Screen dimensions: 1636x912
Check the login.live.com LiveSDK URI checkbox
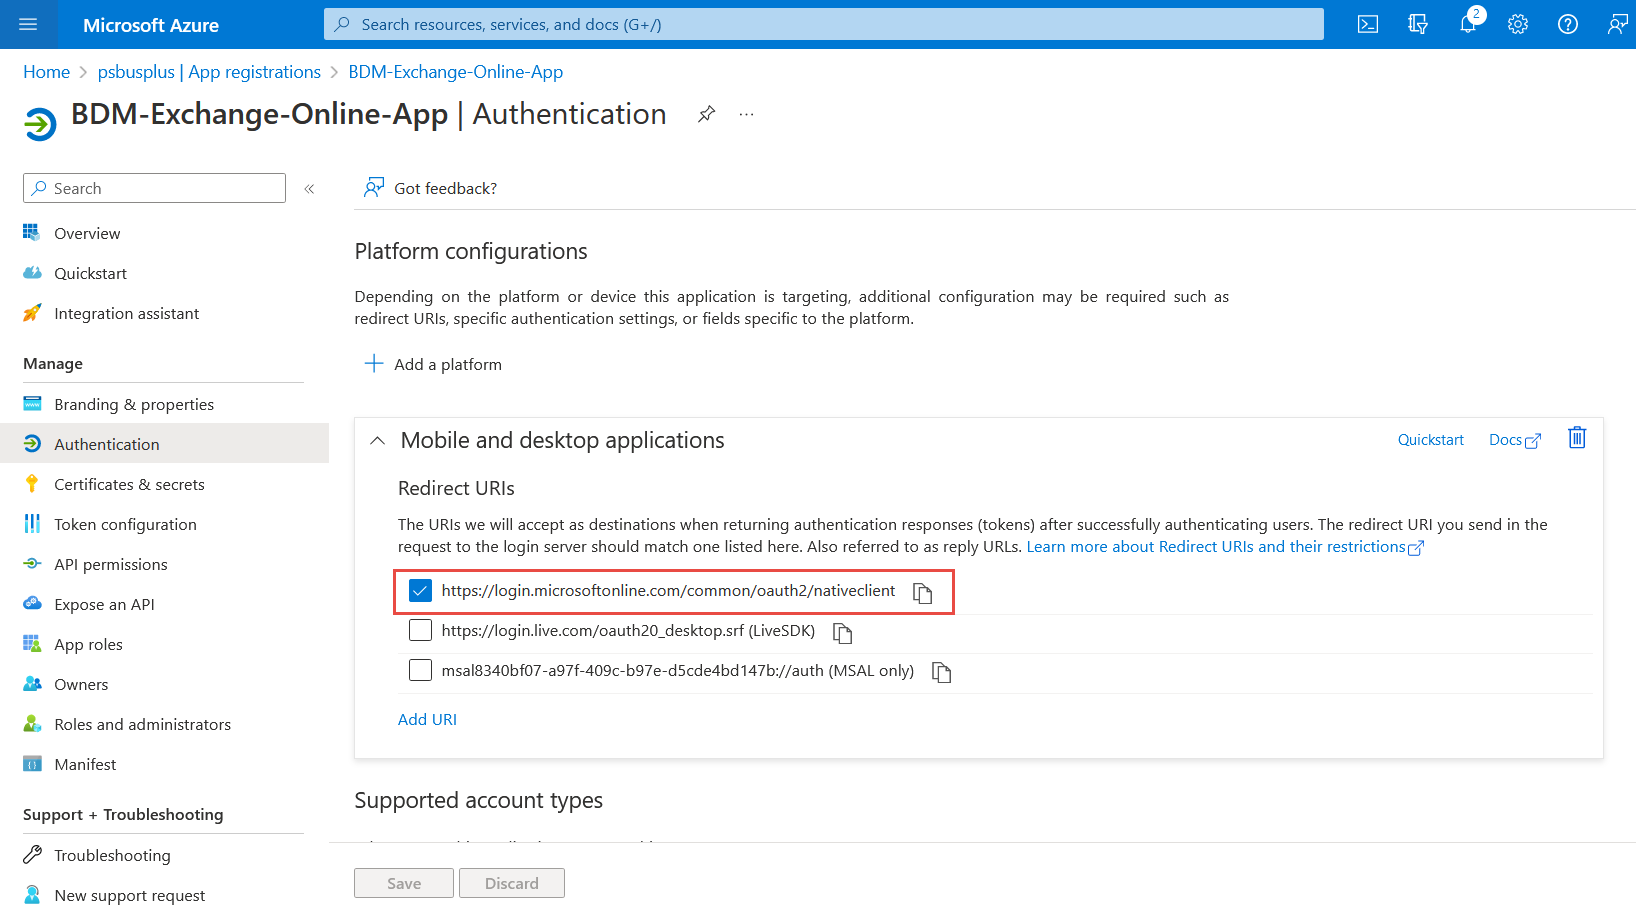click(x=420, y=631)
